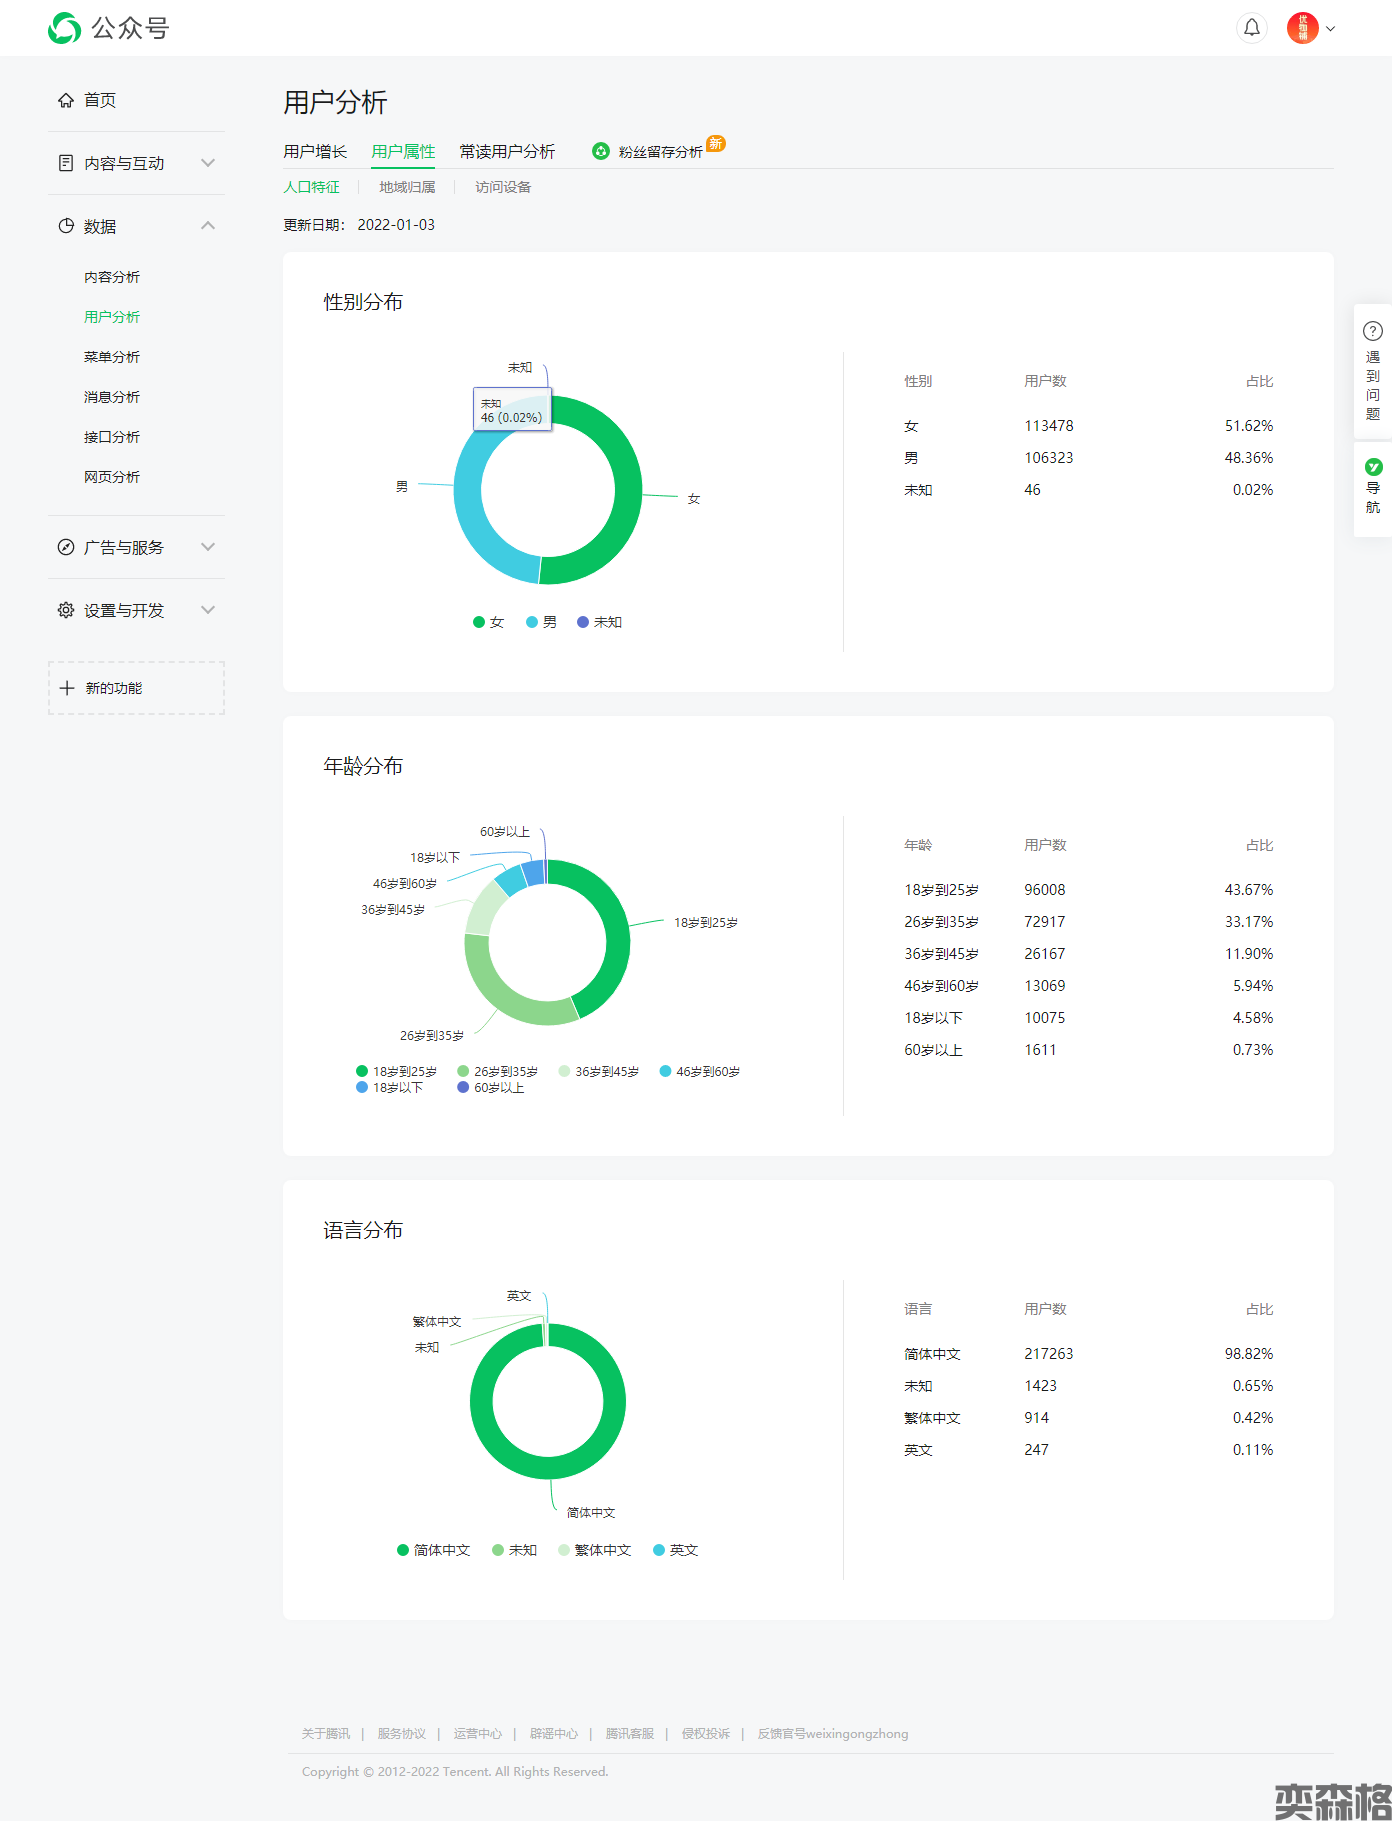Switch to the 用户增长 tab

point(315,151)
